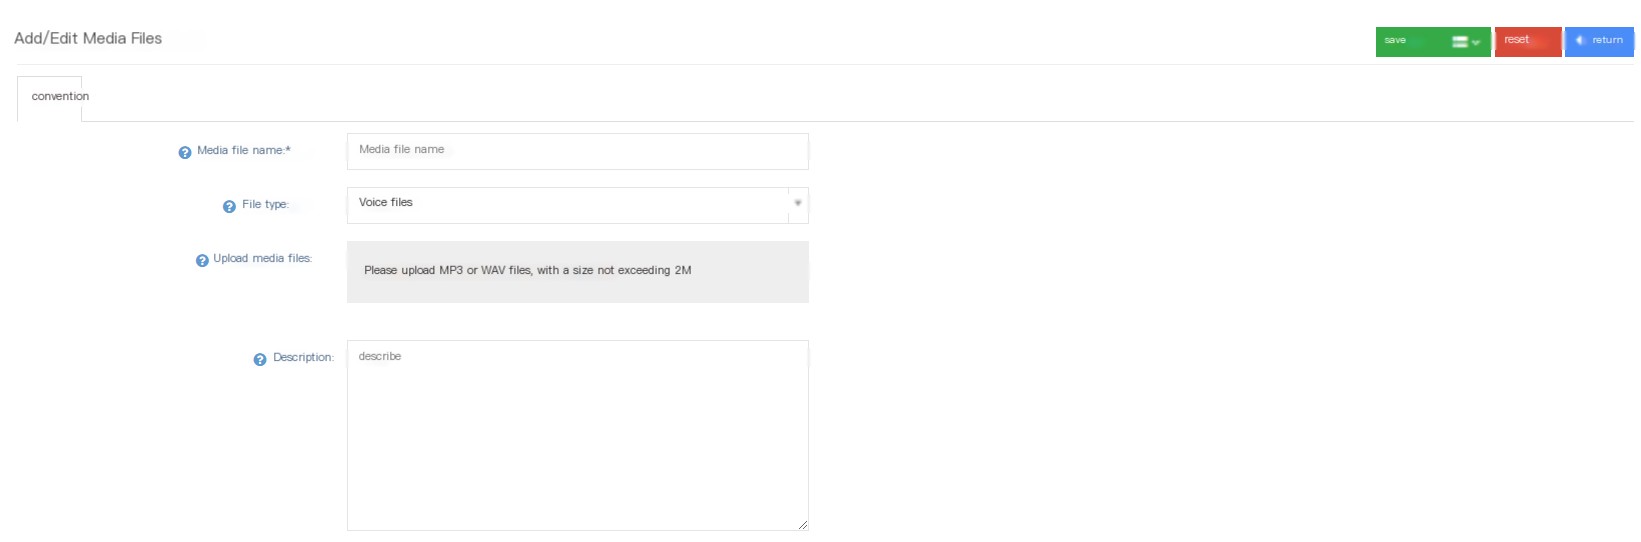Click the File type dropdown arrow
The width and height of the screenshot is (1641, 542).
click(x=798, y=203)
